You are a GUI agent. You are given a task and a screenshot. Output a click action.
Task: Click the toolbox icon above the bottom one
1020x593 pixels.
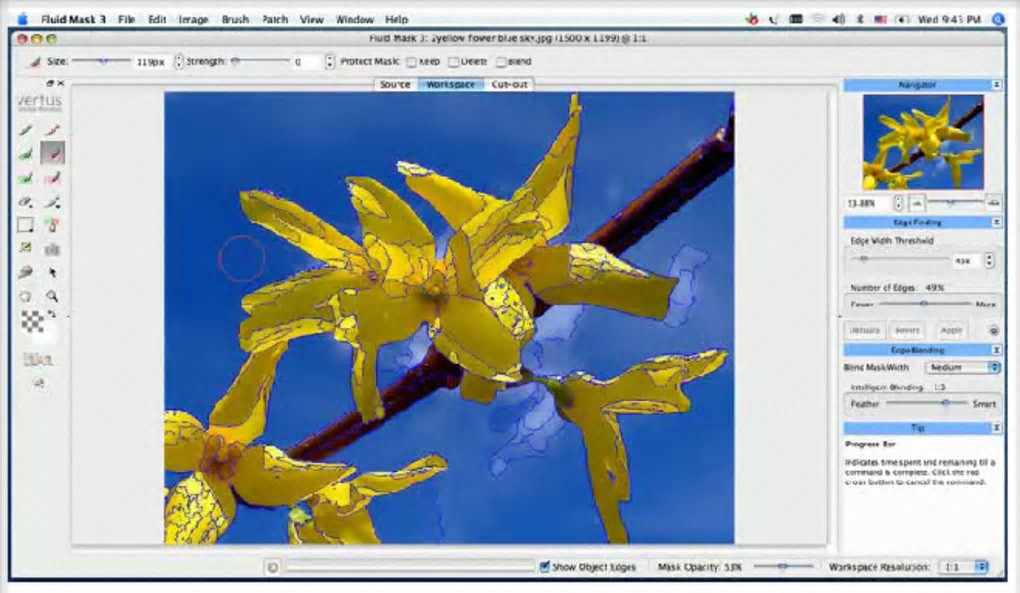pyautogui.click(x=38, y=359)
